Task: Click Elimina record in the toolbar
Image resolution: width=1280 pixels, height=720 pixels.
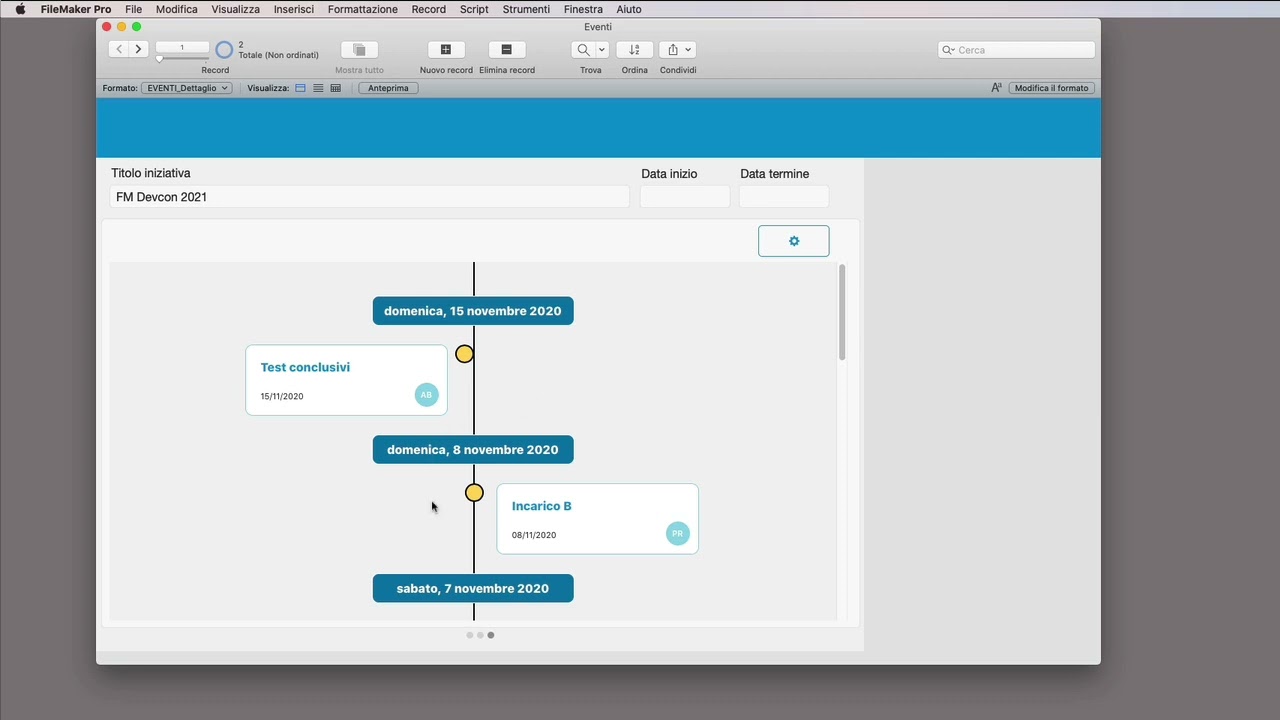Action: tap(507, 50)
